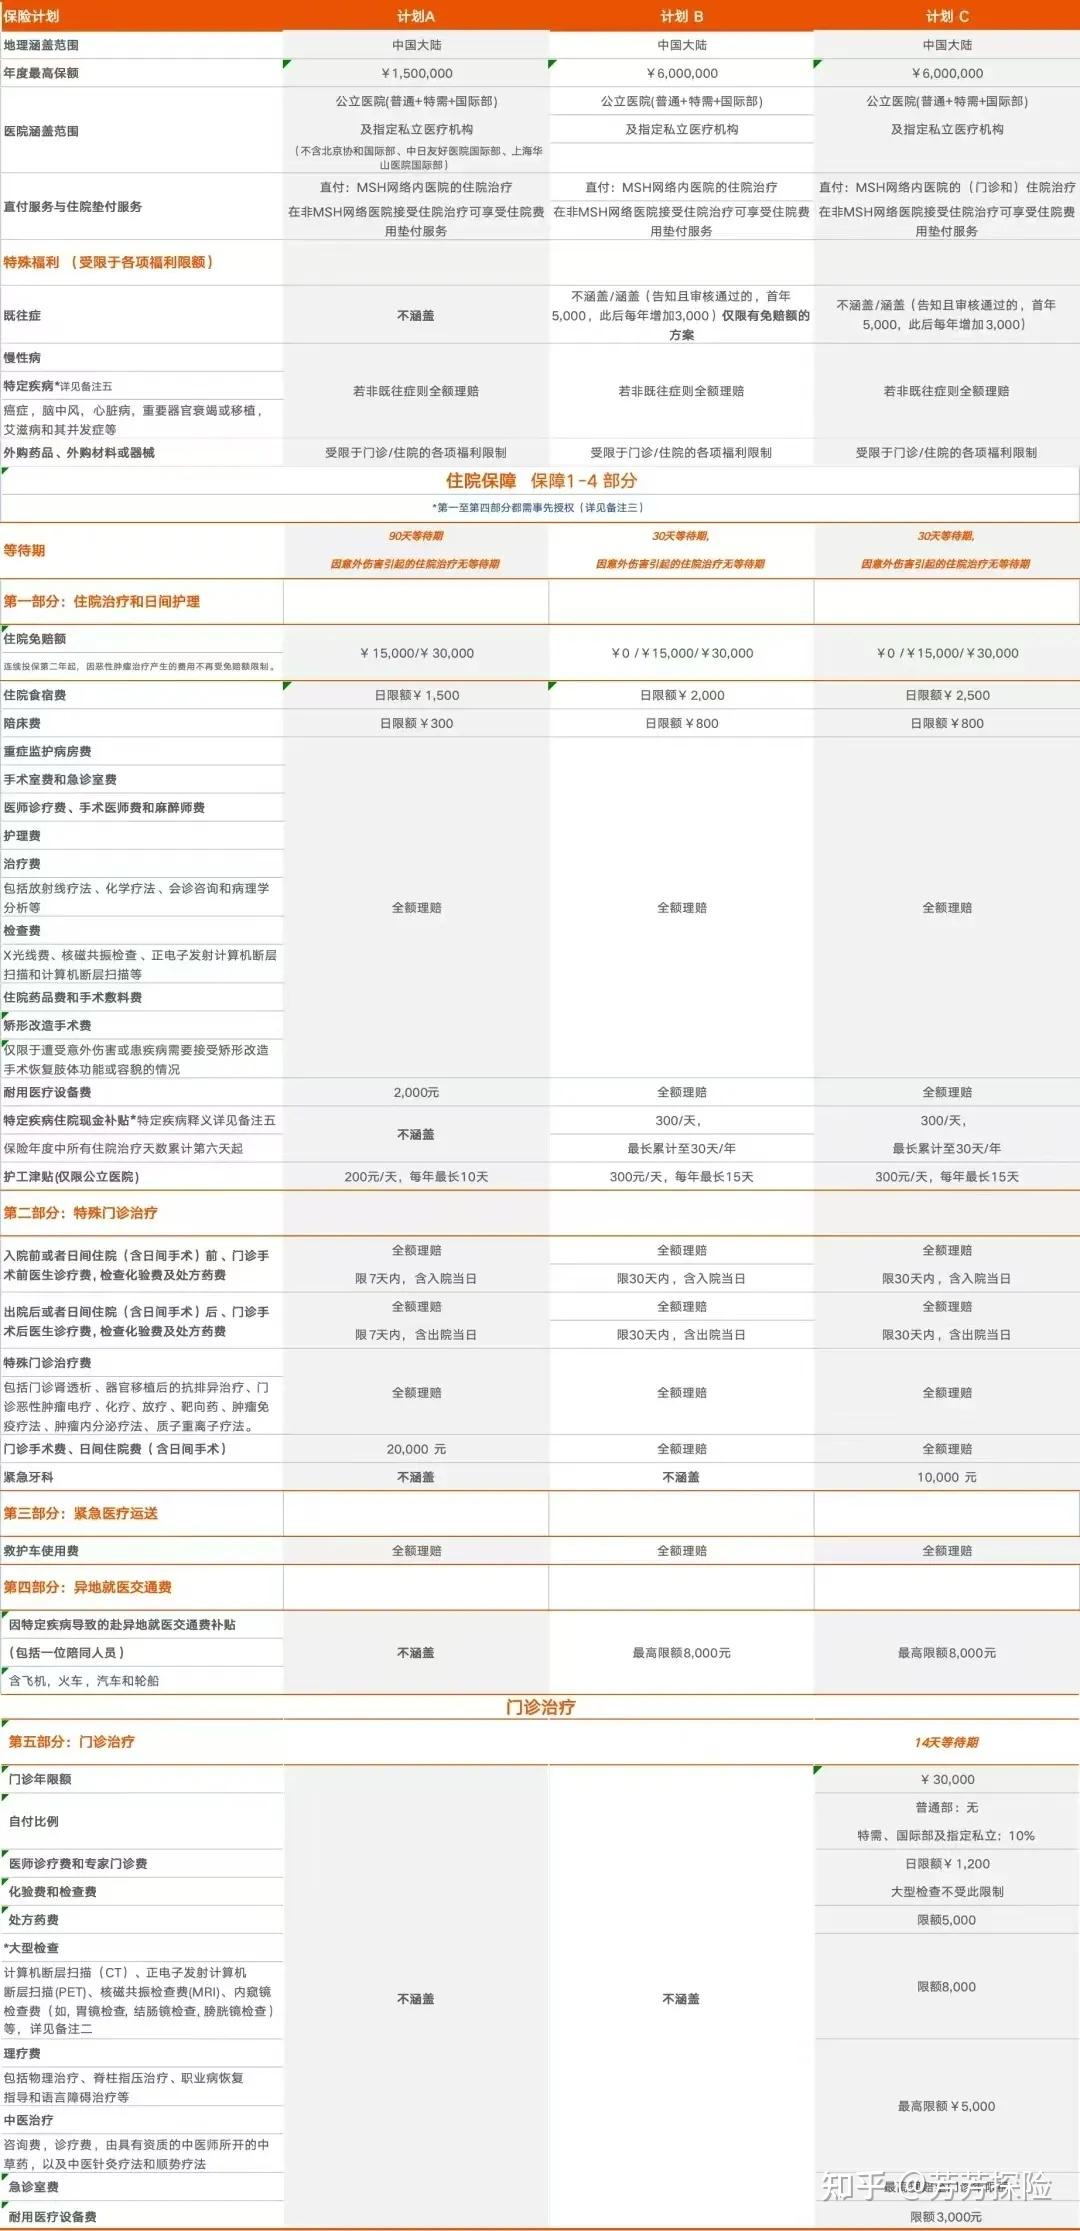Viewport: 1080px width, 2231px height.
Task: Select the ¥1,500,000 value under 计划A
Action: (416, 73)
